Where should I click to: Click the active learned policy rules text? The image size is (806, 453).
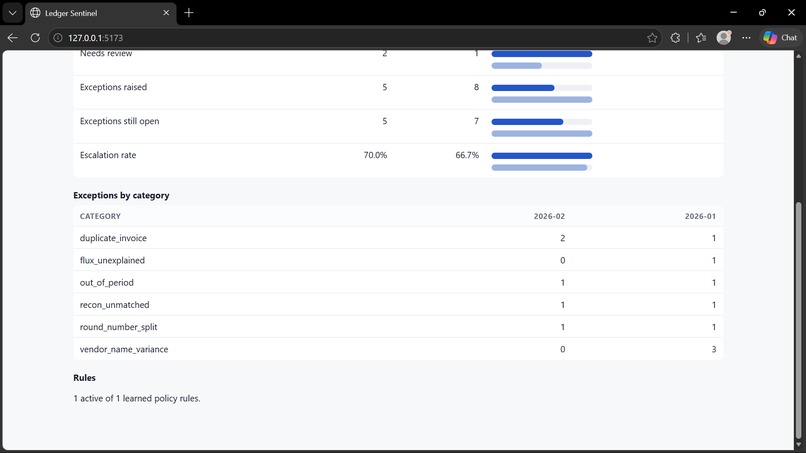pyautogui.click(x=137, y=398)
